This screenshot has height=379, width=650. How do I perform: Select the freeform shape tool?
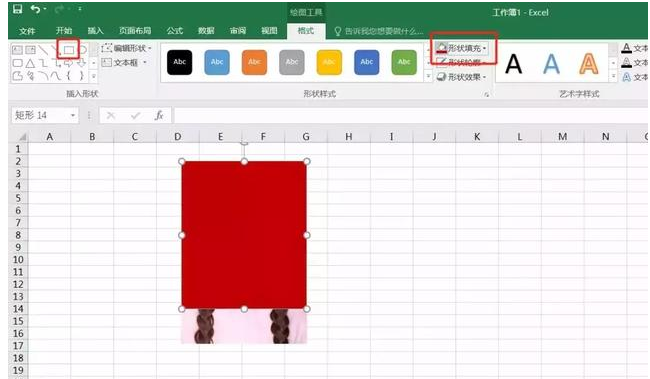pyautogui.click(x=17, y=76)
